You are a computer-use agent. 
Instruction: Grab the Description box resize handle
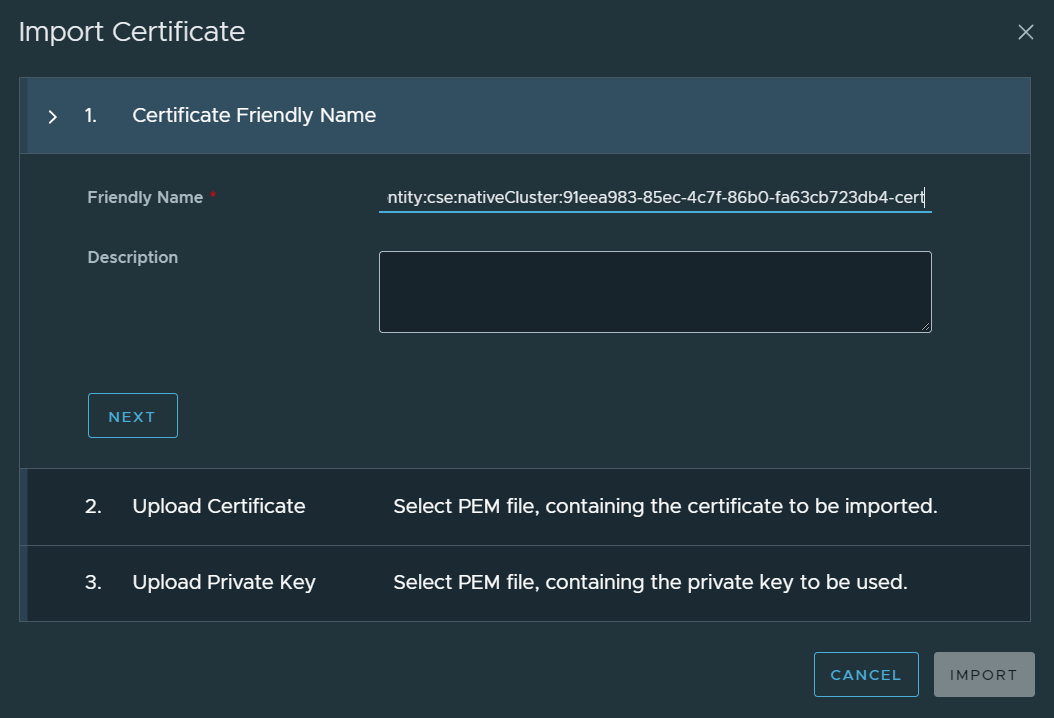pos(926,327)
